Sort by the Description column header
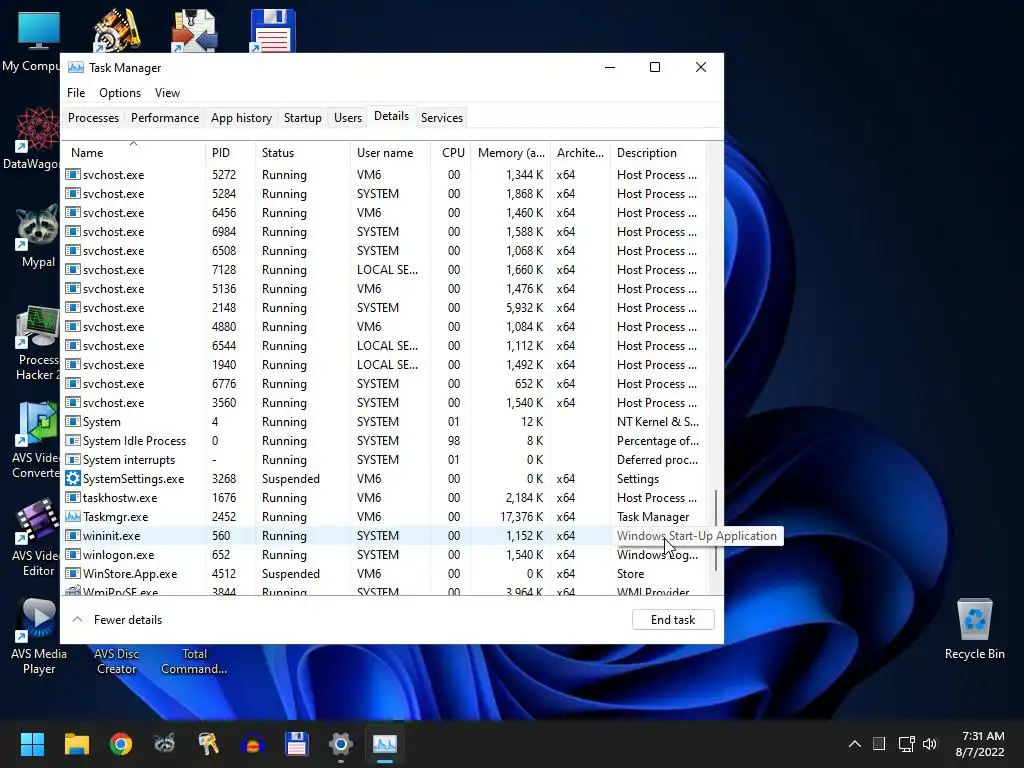Image resolution: width=1024 pixels, height=768 pixels. pos(658,152)
